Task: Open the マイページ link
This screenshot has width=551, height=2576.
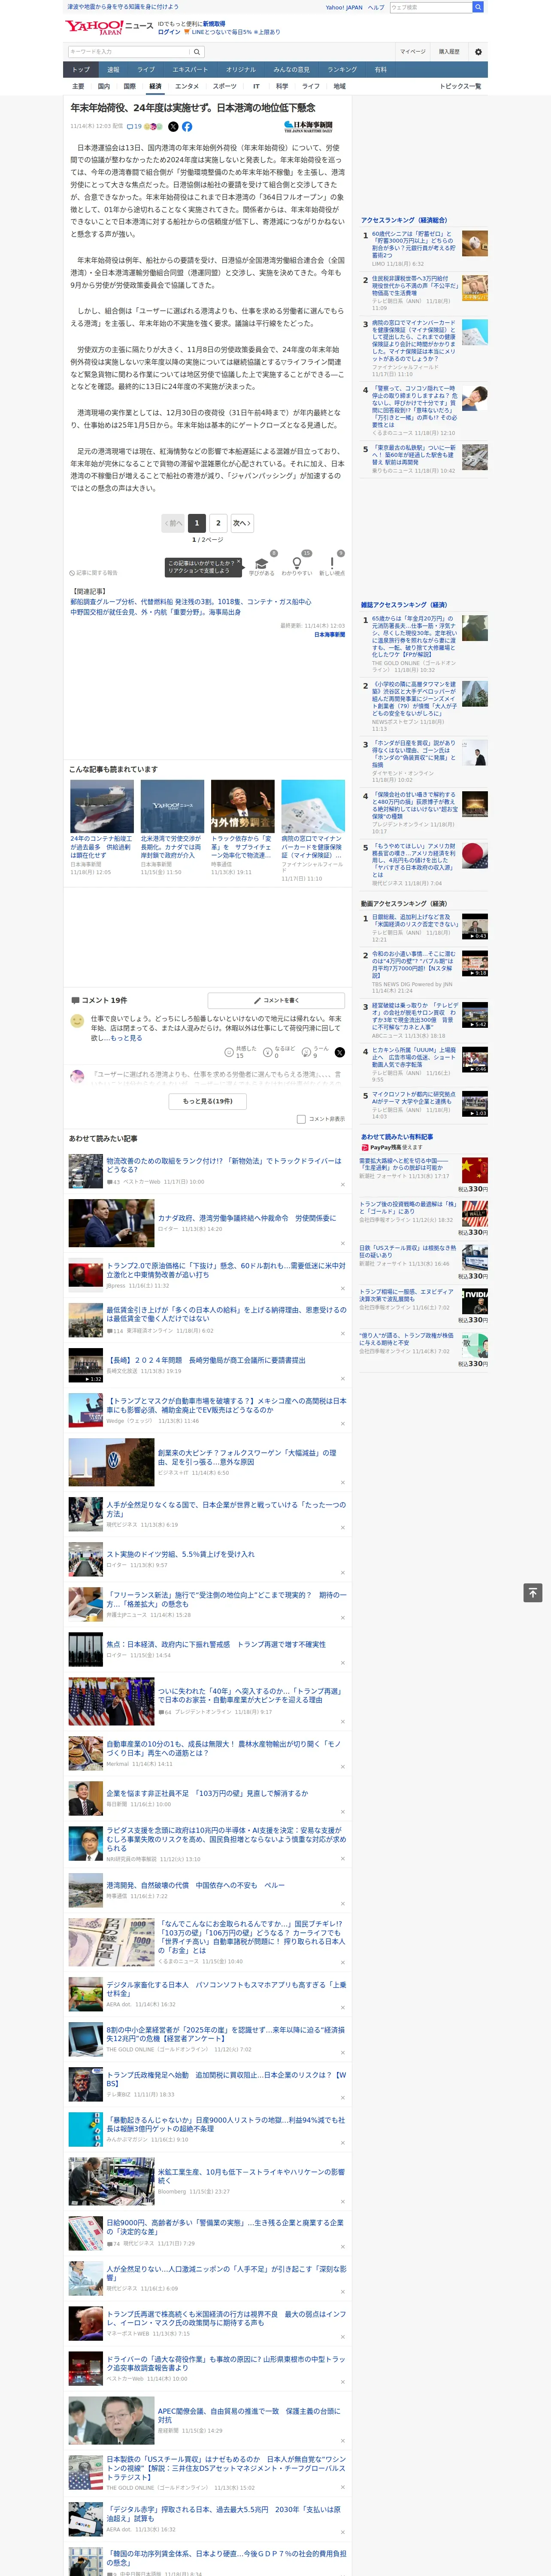Action: click(413, 52)
